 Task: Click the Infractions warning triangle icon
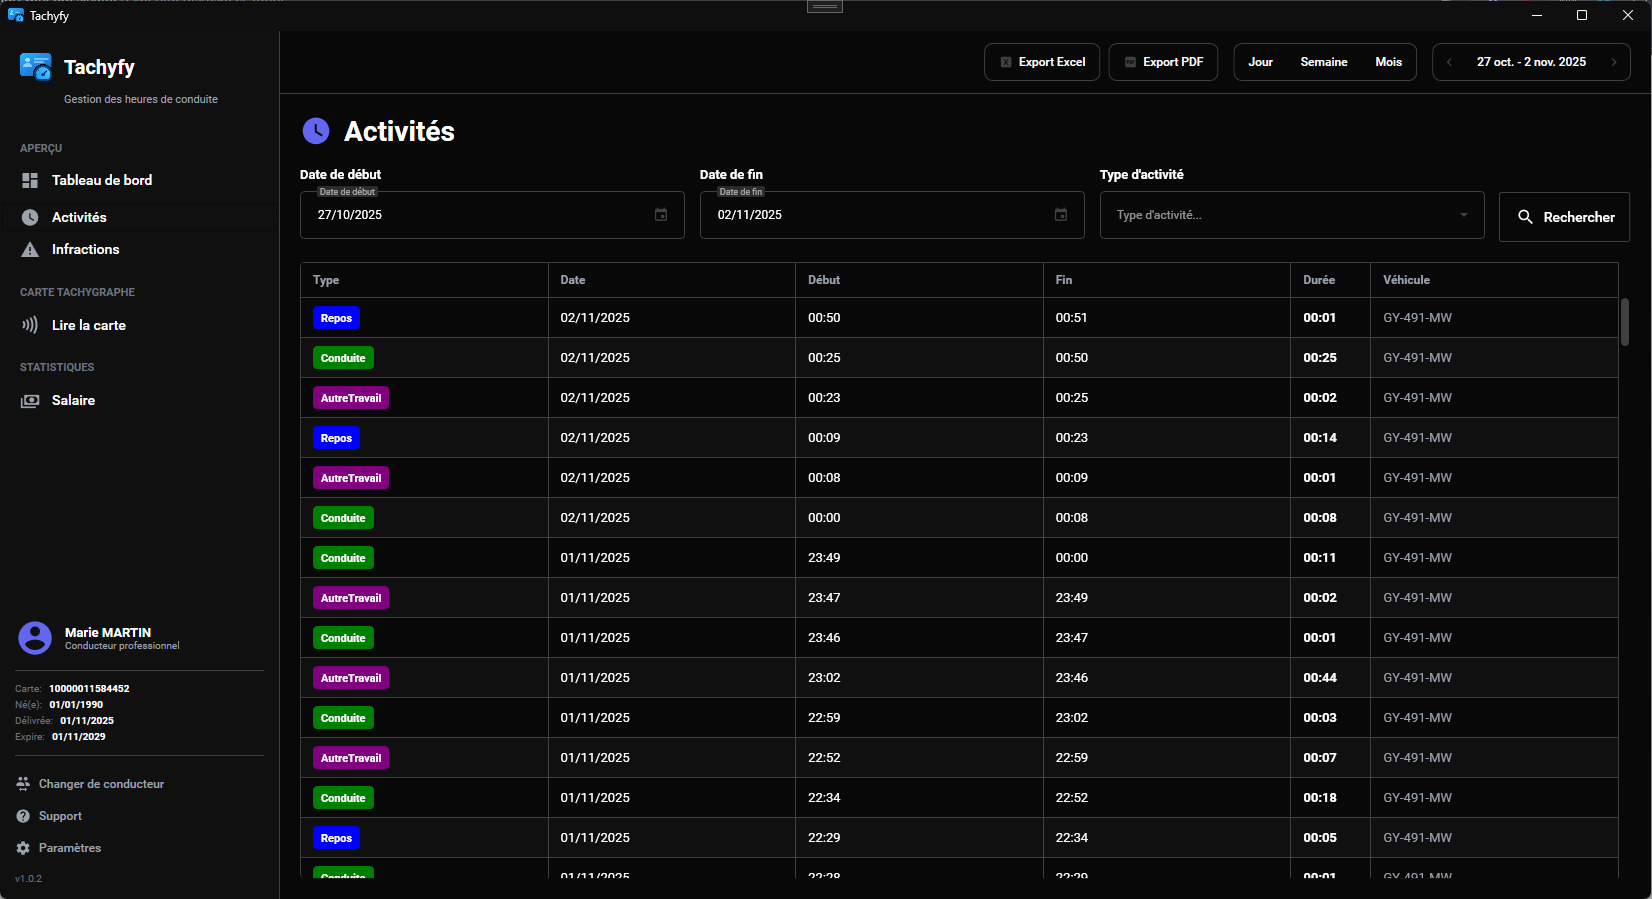point(30,250)
